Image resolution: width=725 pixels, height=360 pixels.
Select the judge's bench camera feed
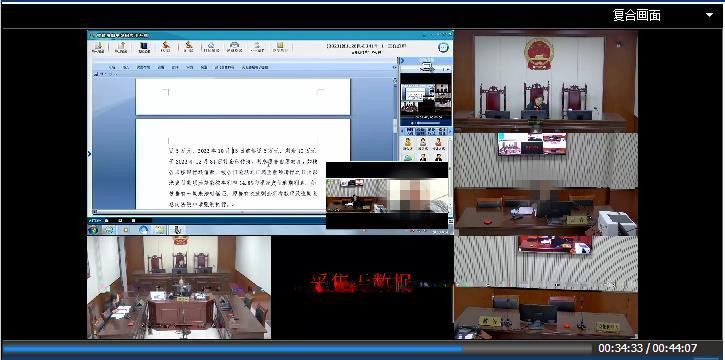546,81
